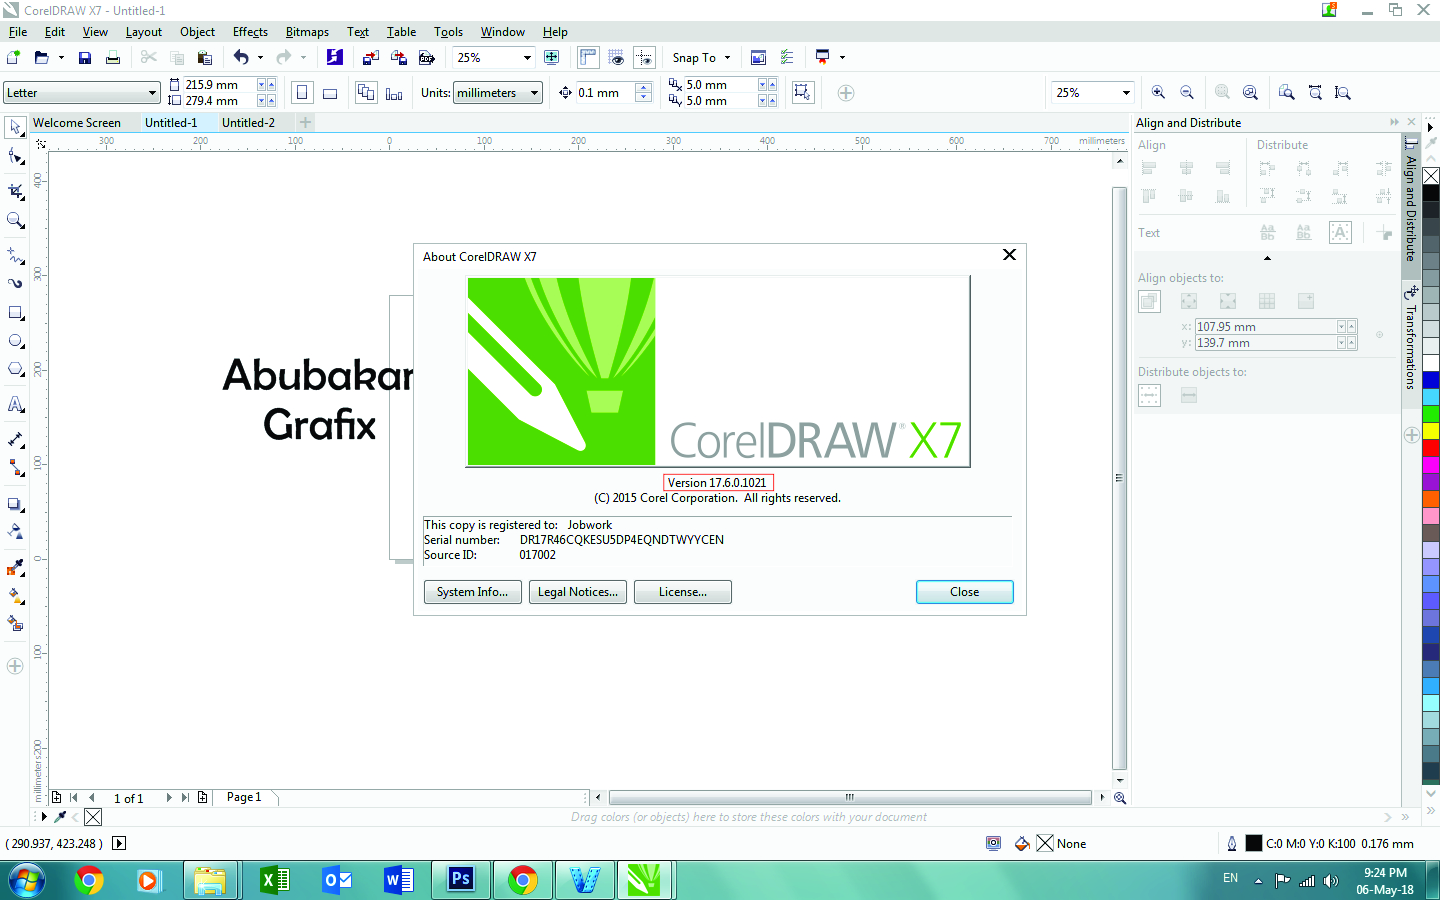Viewport: 1440px width, 900px height.
Task: Switch to the Welcome Screen tab
Action: point(77,123)
